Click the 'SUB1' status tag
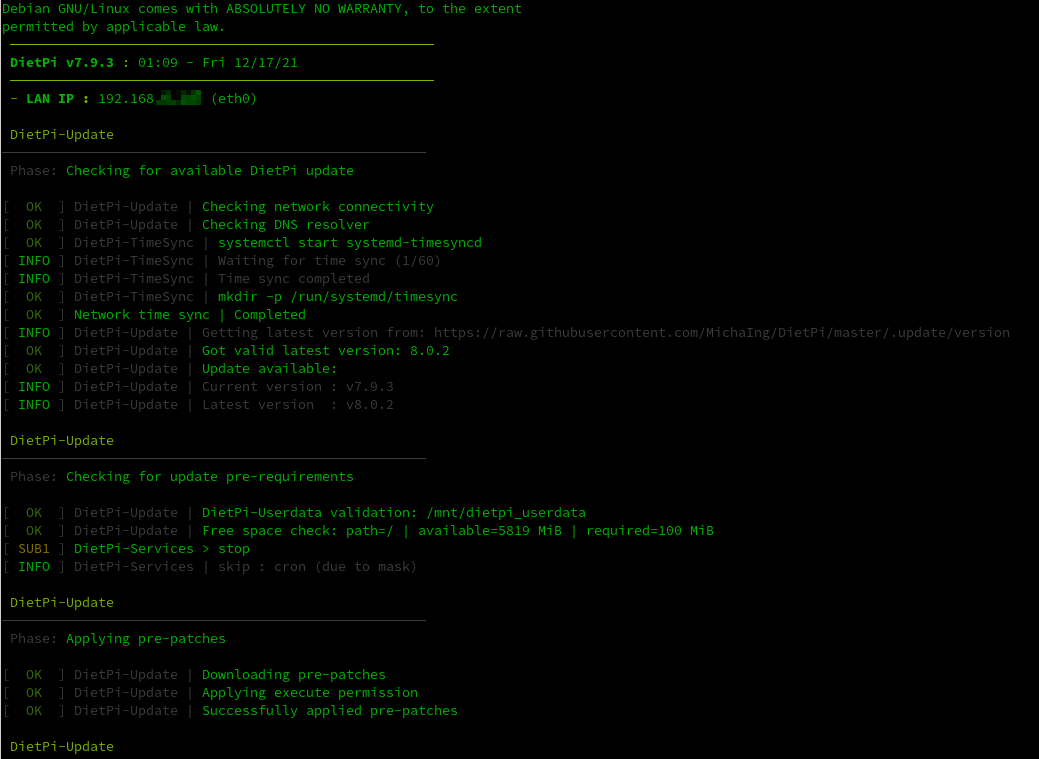 [34, 549]
